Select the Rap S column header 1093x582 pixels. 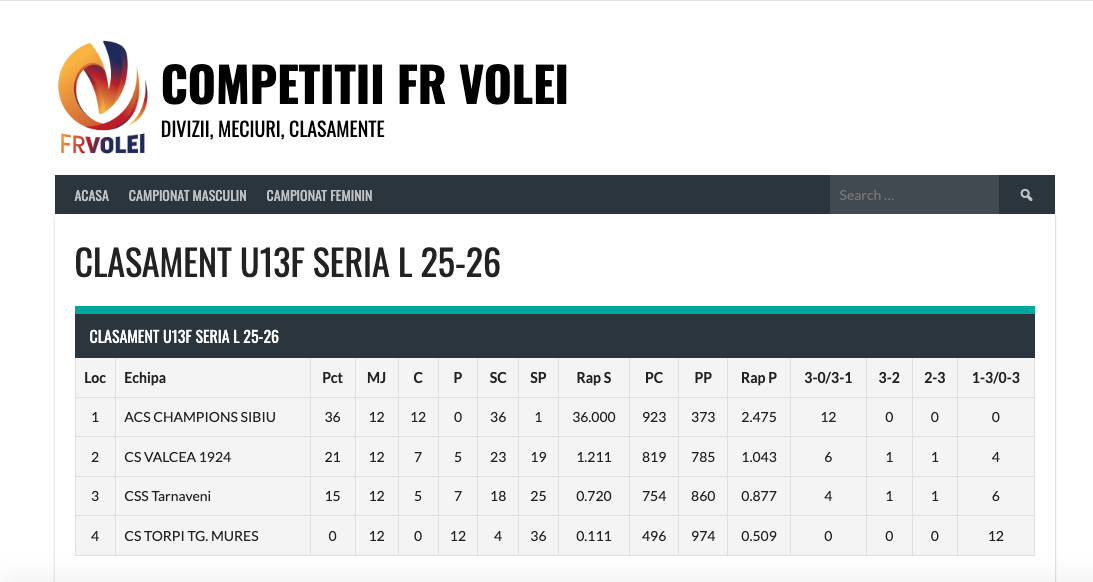coord(594,378)
